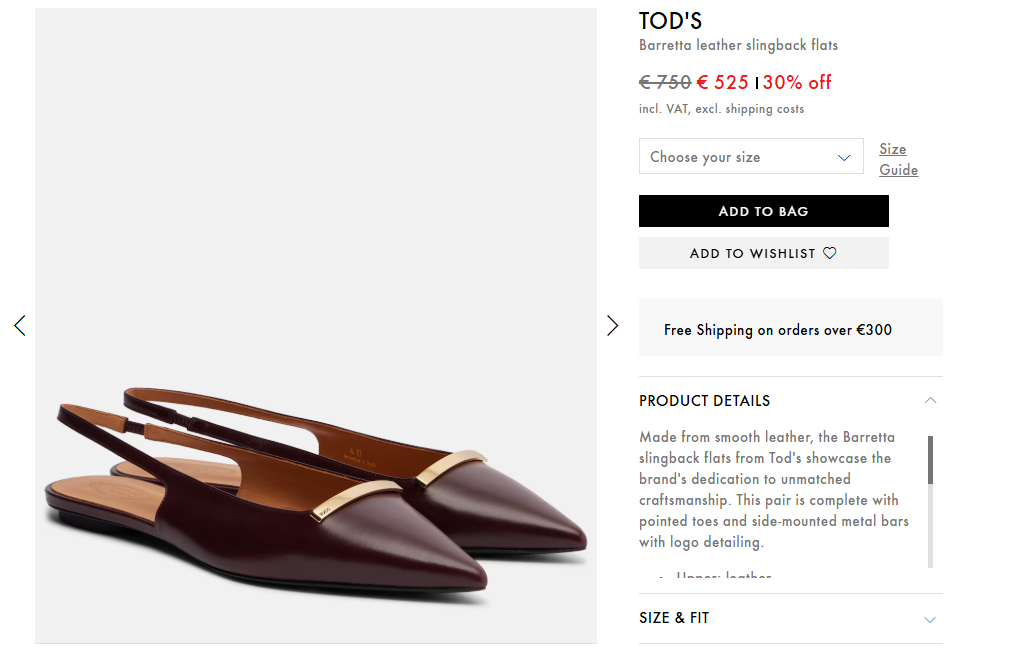The height and width of the screenshot is (661, 1022).
Task: Select the PRODUCT DETAILS section heading
Action: pos(705,401)
